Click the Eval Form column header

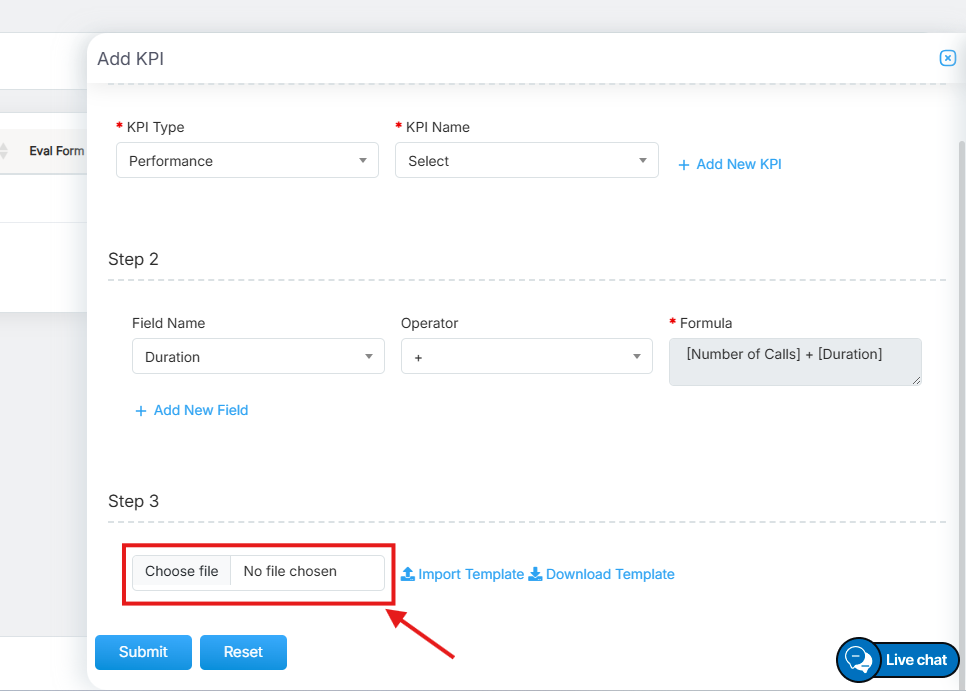(56, 151)
